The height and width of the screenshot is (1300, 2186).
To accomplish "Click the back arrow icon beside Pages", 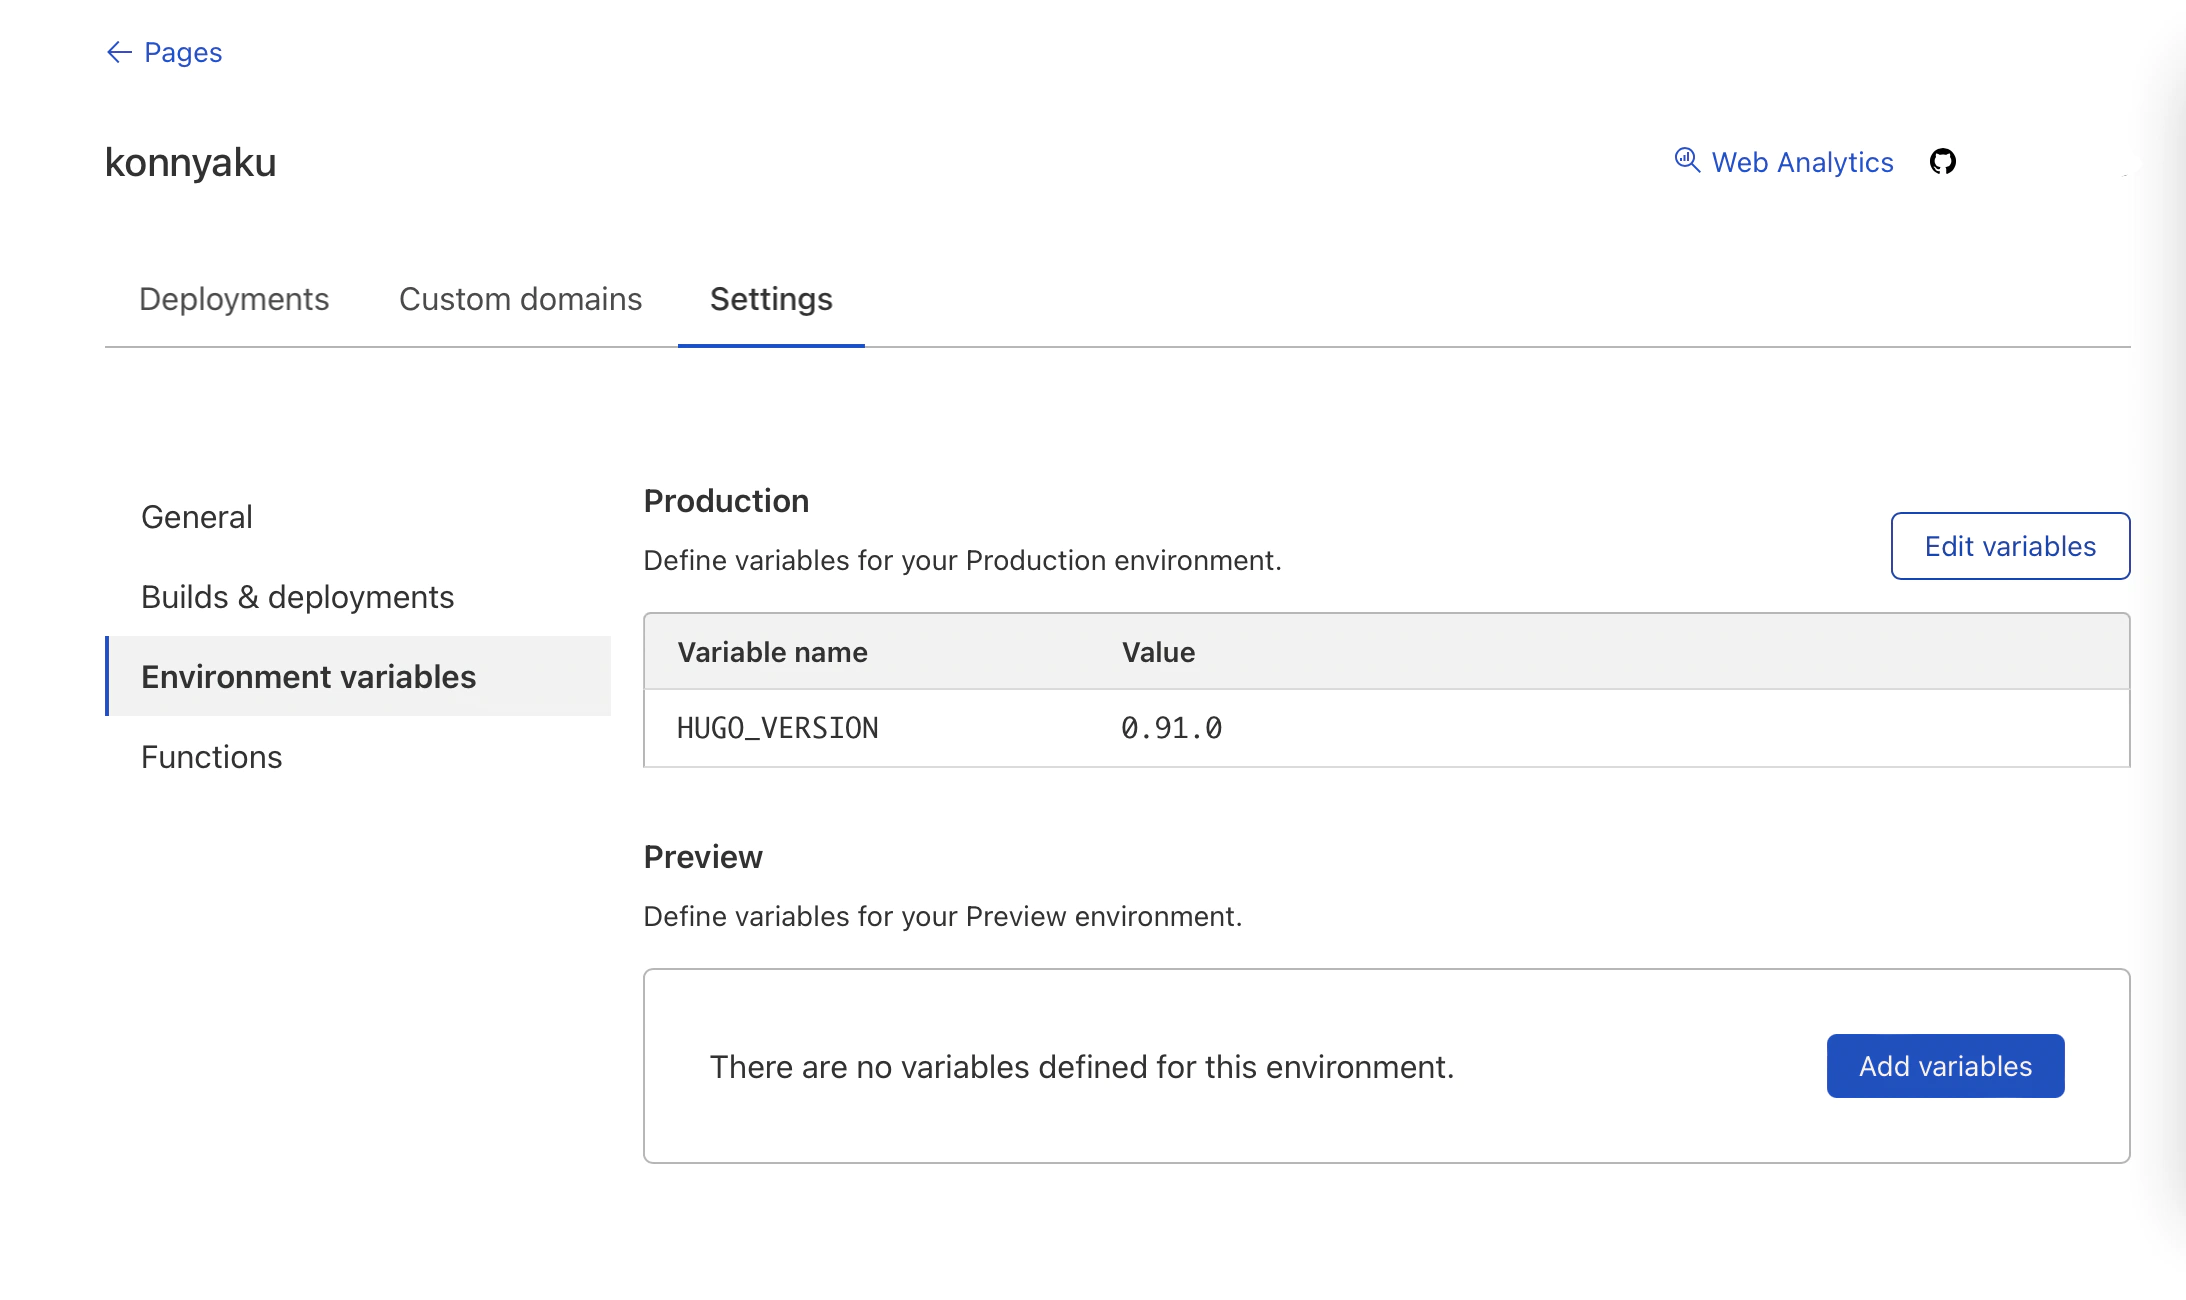I will (x=119, y=52).
